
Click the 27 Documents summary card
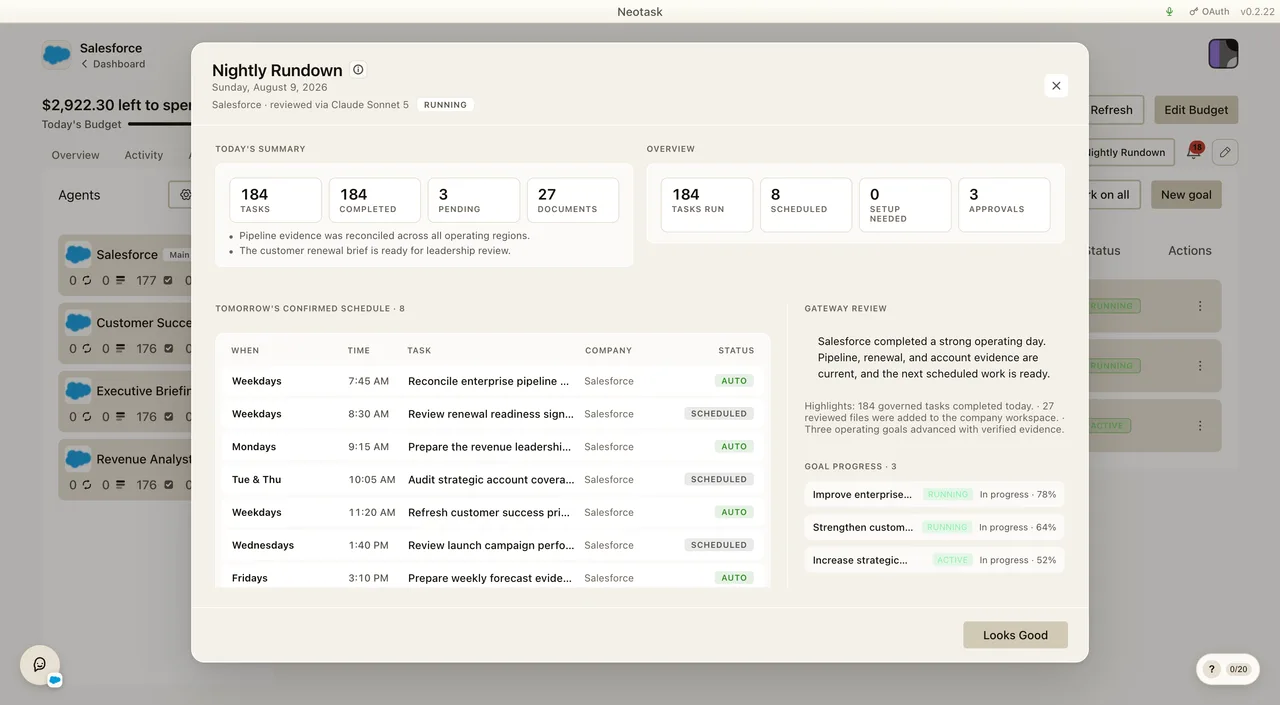point(573,200)
